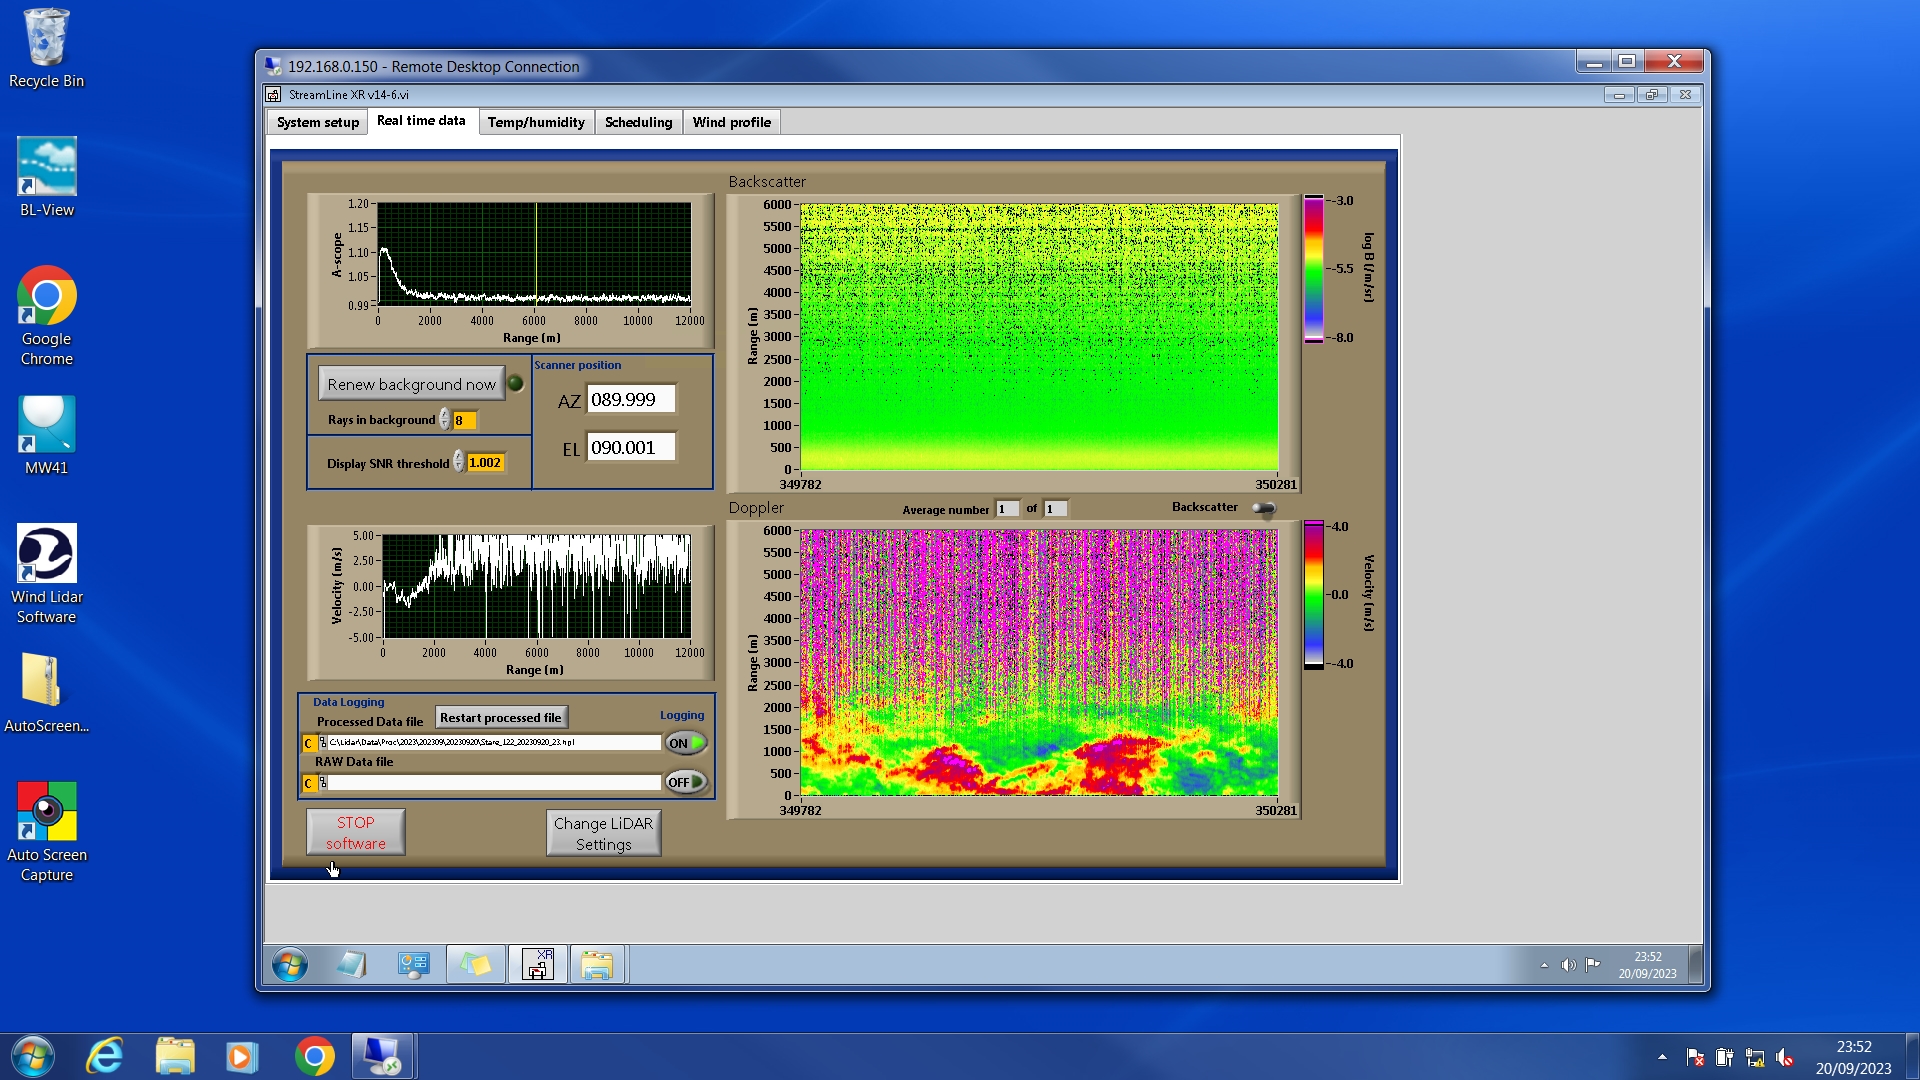Click the remote taskbar volume speaker icon
1920x1080 pixels.
[x=1568, y=965]
